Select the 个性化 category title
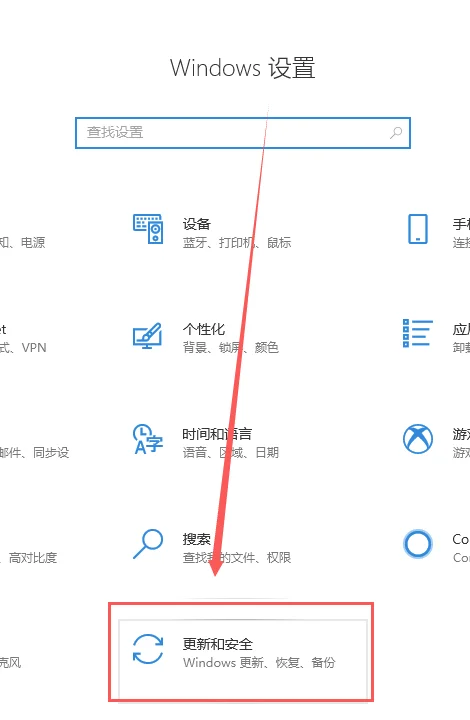 click(204, 329)
